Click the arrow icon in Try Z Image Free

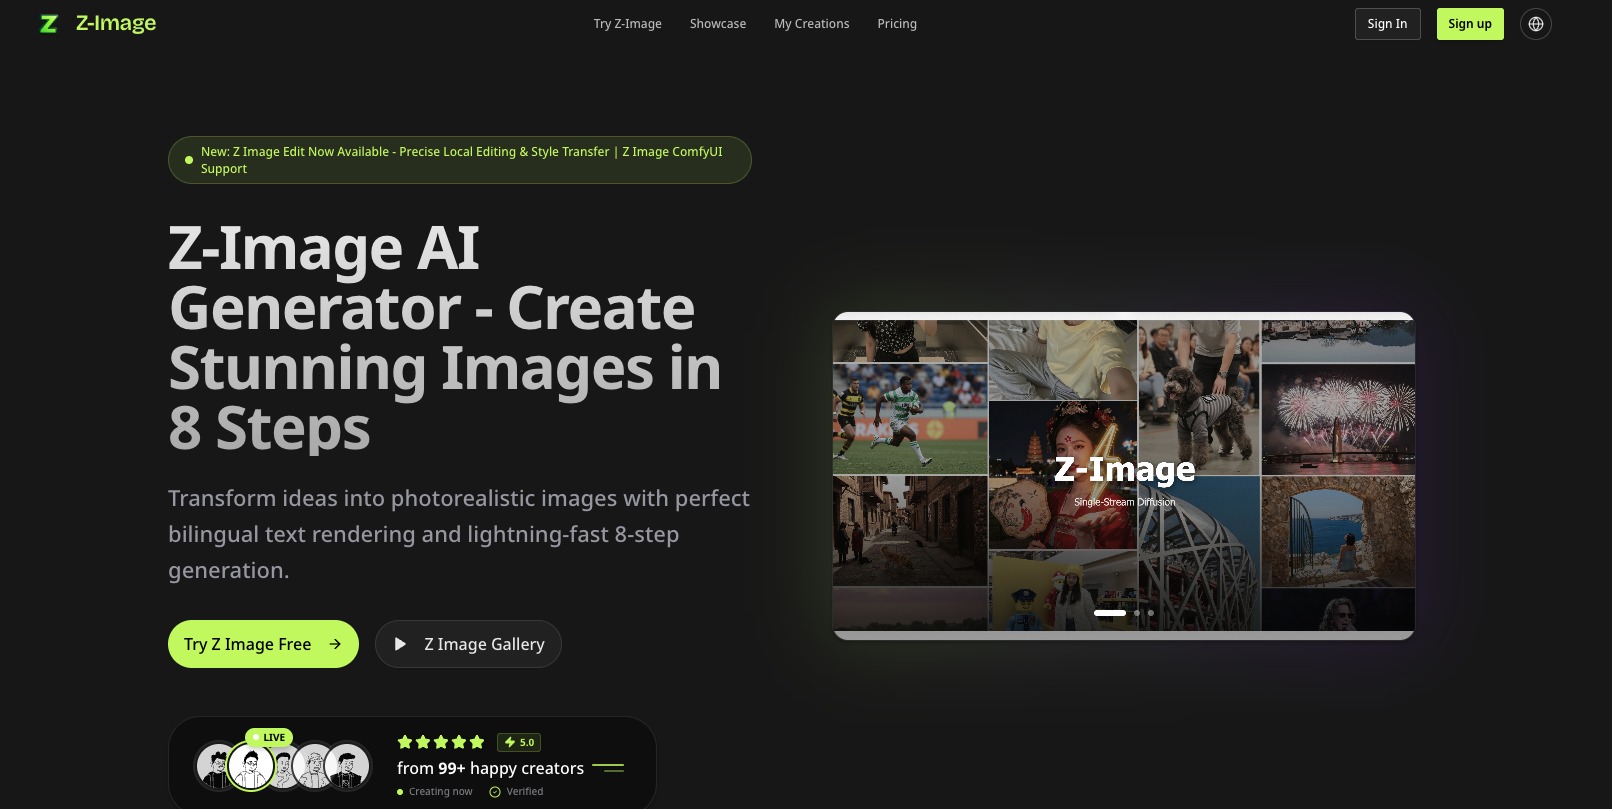point(335,644)
